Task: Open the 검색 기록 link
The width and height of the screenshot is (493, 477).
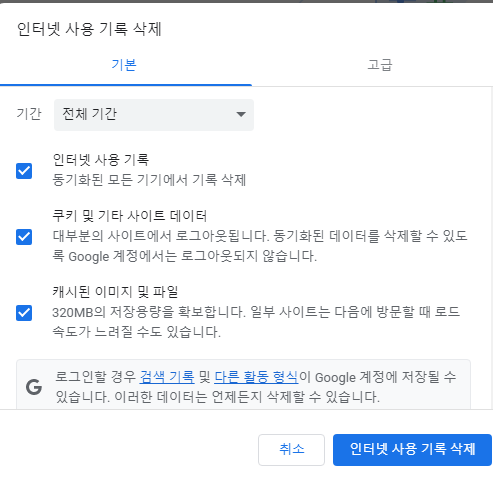Action: click(x=167, y=377)
